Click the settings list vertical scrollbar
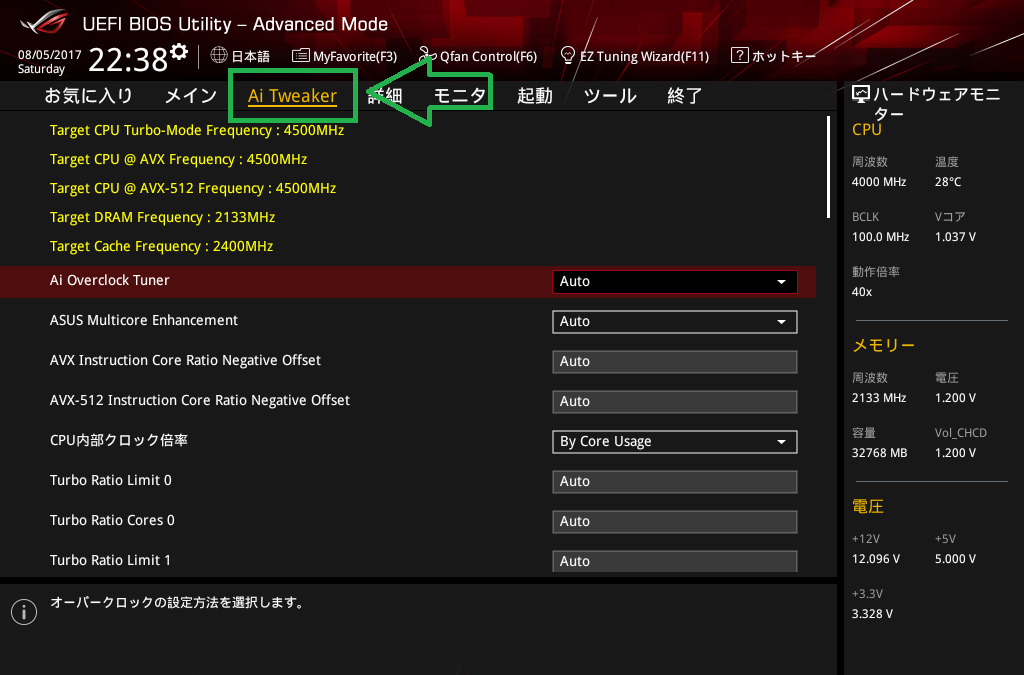 (828, 167)
